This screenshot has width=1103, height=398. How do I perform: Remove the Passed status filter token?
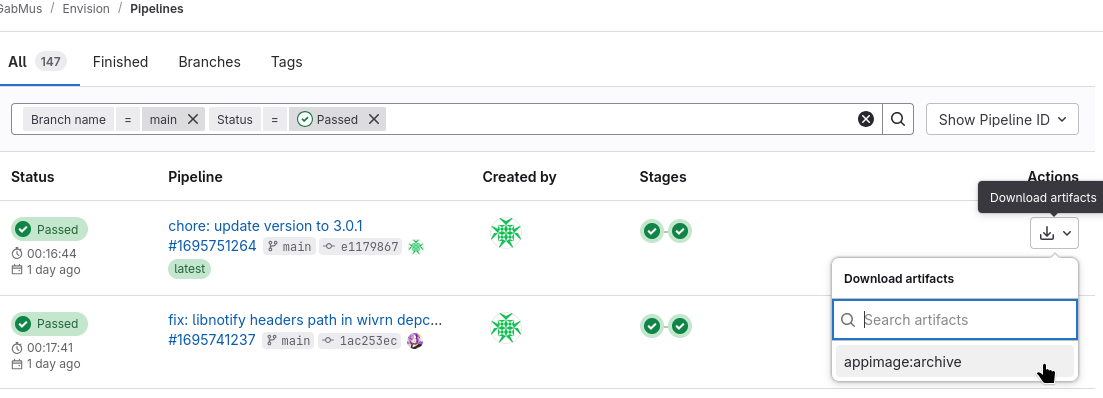tap(374, 120)
